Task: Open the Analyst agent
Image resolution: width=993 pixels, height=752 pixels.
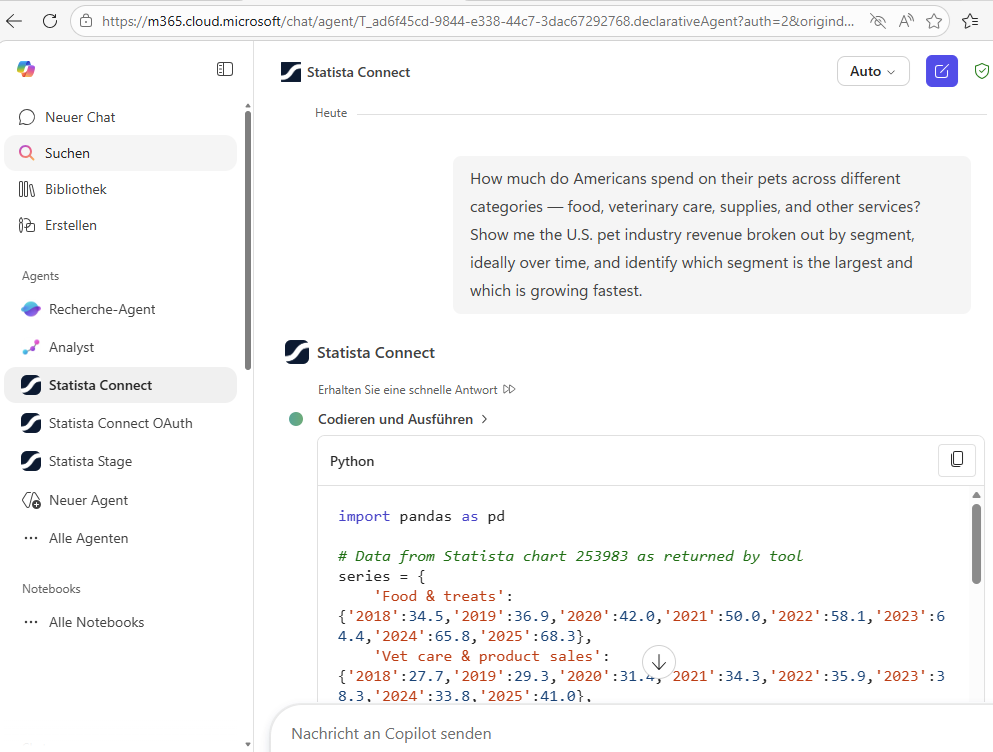Action: 120,347
